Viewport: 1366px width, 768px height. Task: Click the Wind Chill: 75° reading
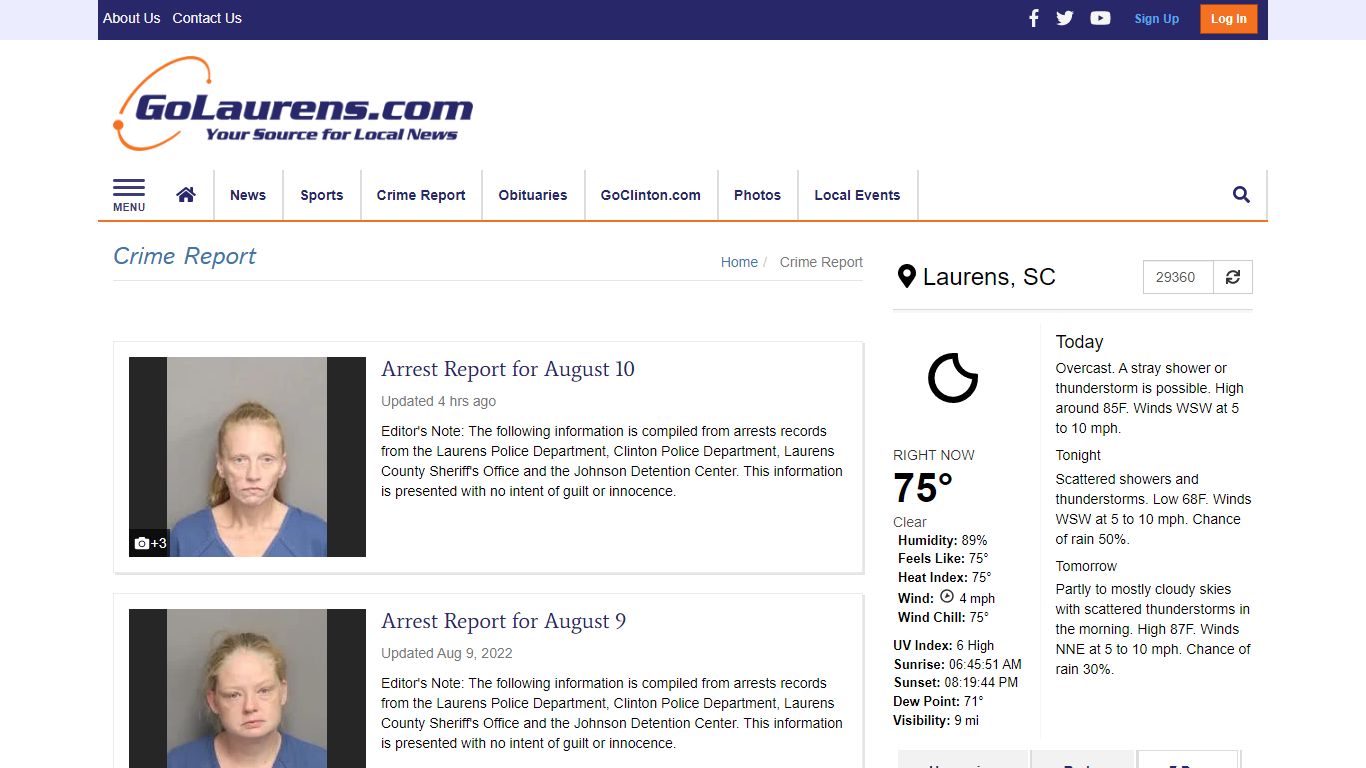(x=943, y=617)
